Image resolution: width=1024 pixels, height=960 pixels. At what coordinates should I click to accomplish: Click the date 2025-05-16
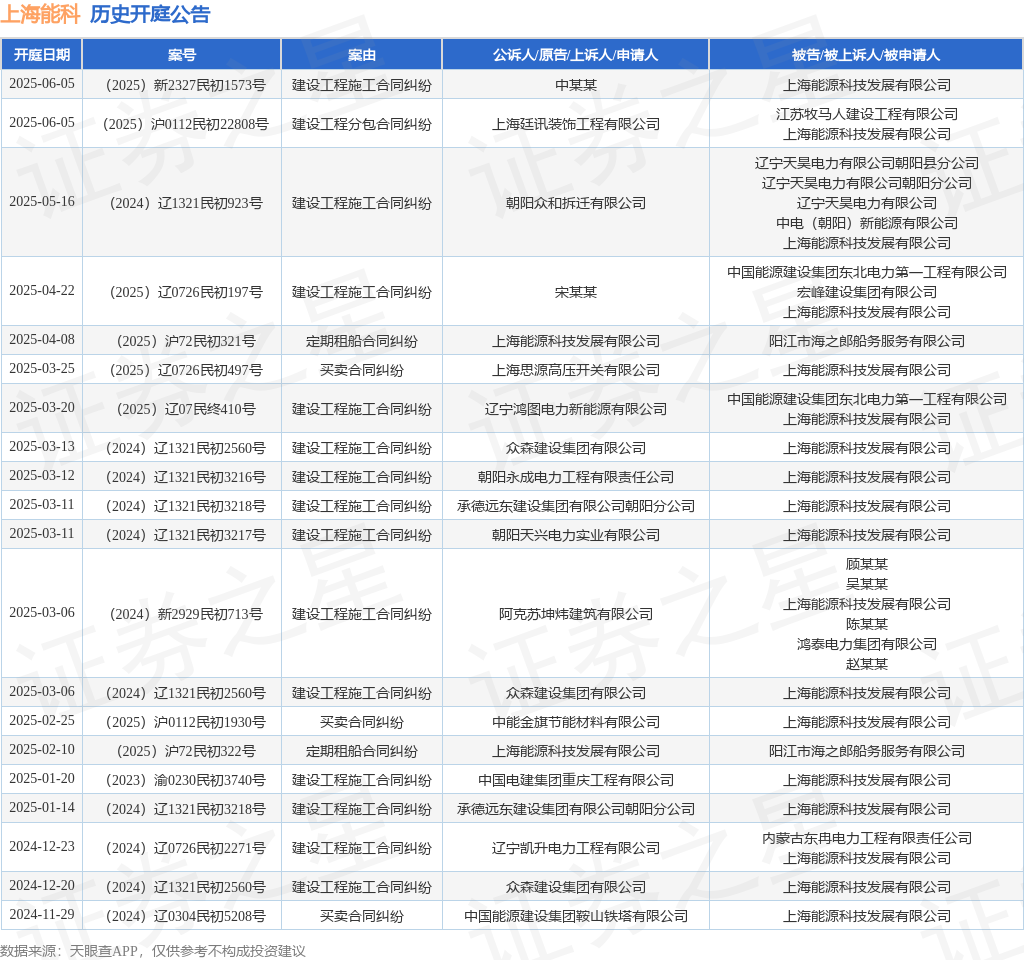click(x=42, y=201)
